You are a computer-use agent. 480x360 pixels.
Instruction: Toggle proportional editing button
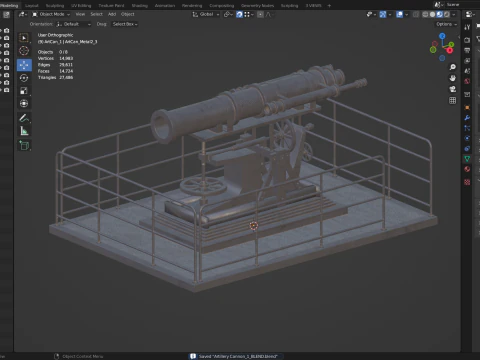(x=260, y=14)
